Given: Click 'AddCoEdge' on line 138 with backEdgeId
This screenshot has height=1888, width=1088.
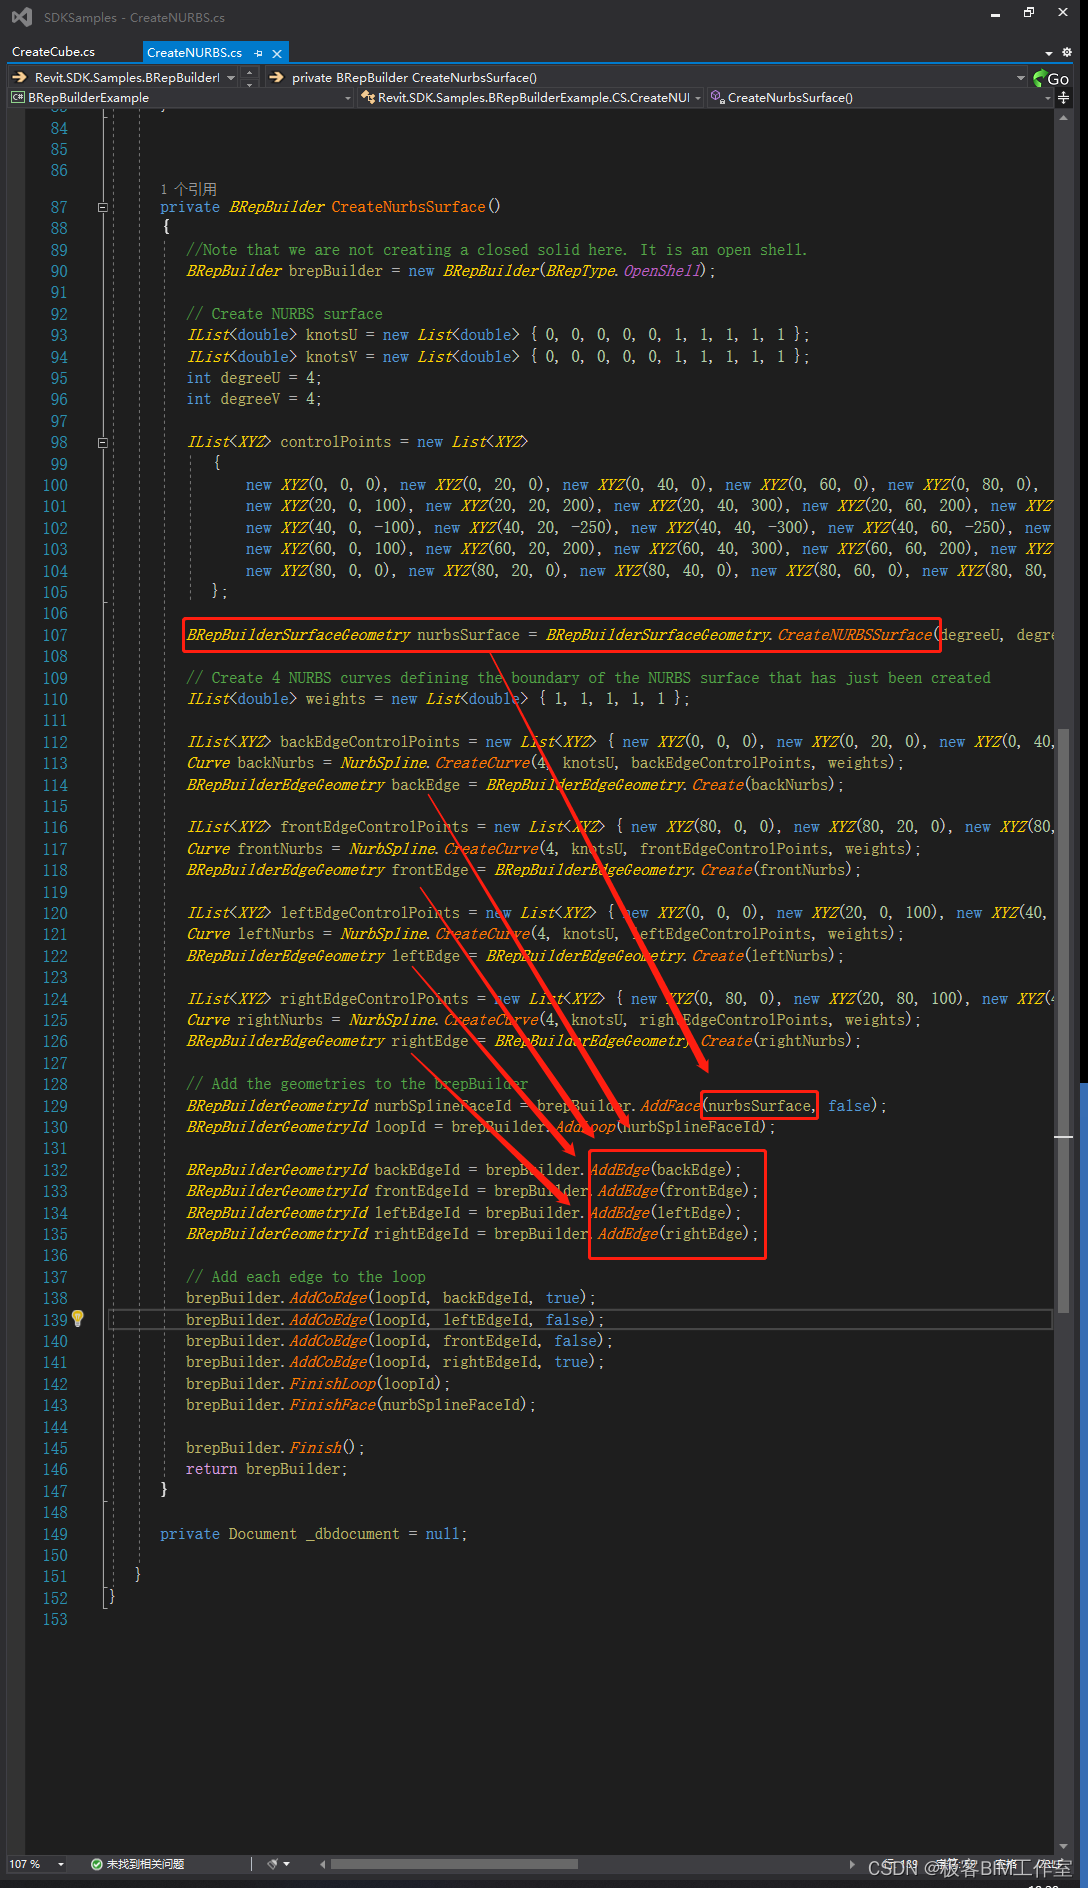Looking at the screenshot, I should pos(328,1298).
